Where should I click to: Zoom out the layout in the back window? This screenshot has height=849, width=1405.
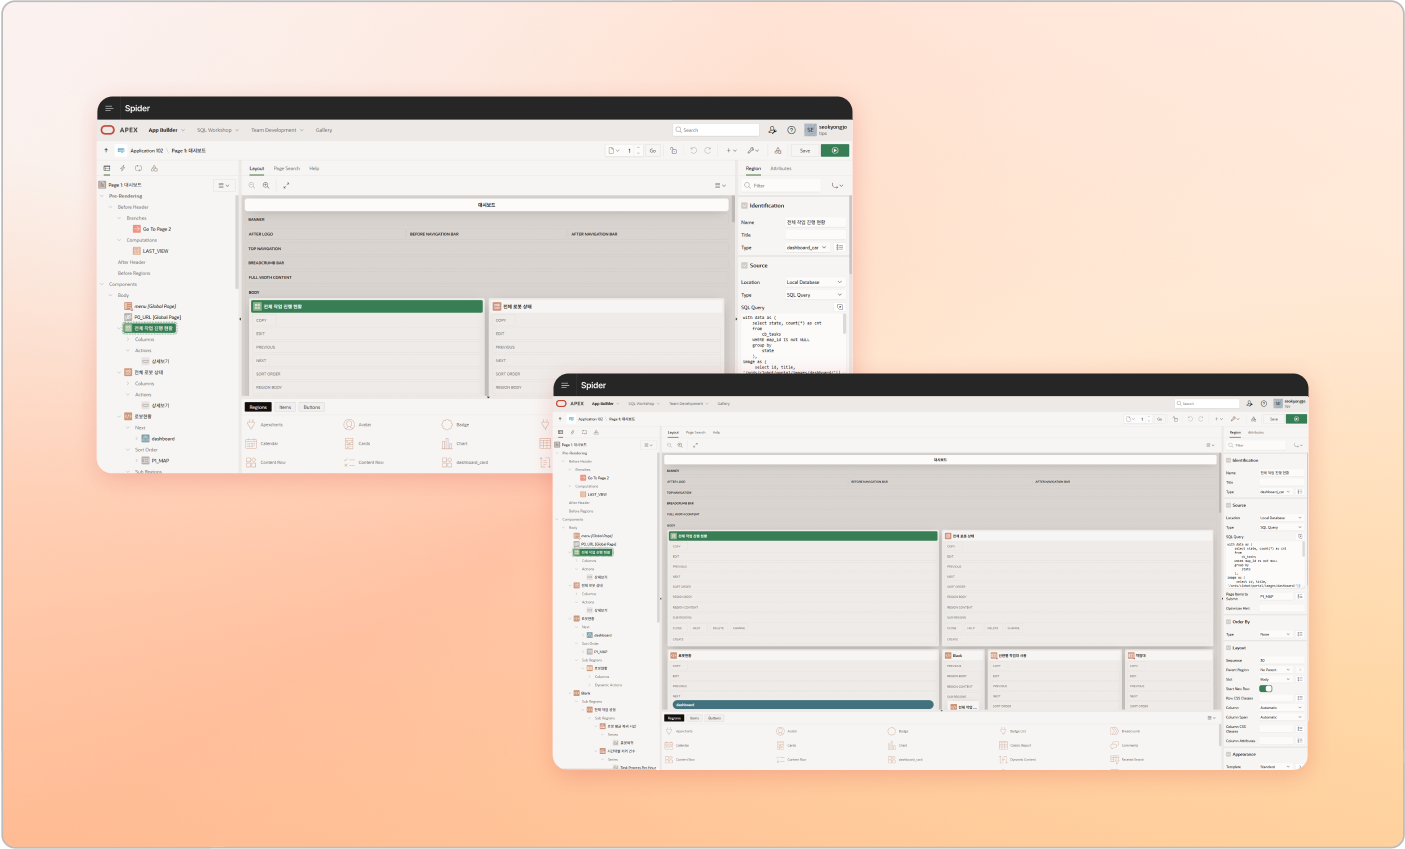tap(252, 185)
